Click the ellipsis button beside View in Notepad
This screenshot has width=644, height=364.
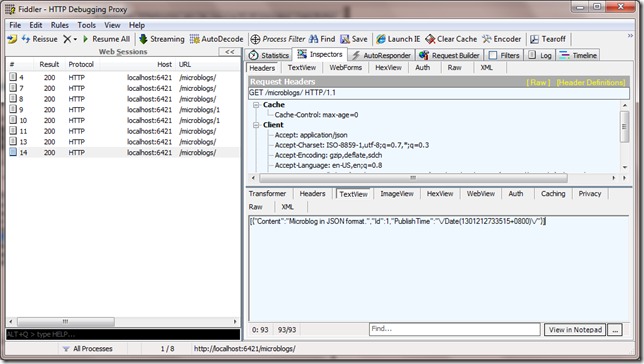[x=615, y=329]
